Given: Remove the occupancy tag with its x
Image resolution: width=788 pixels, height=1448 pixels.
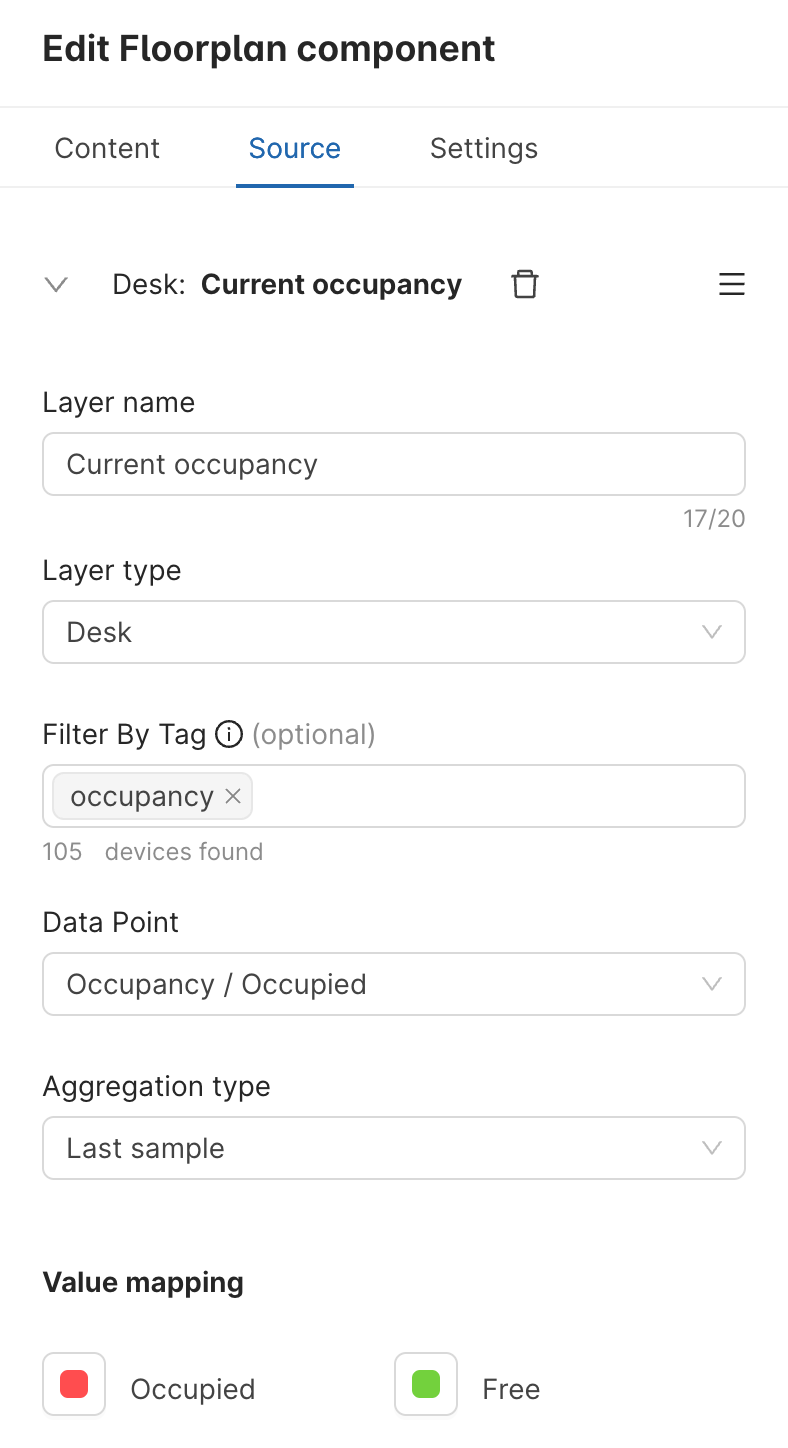Looking at the screenshot, I should [233, 796].
